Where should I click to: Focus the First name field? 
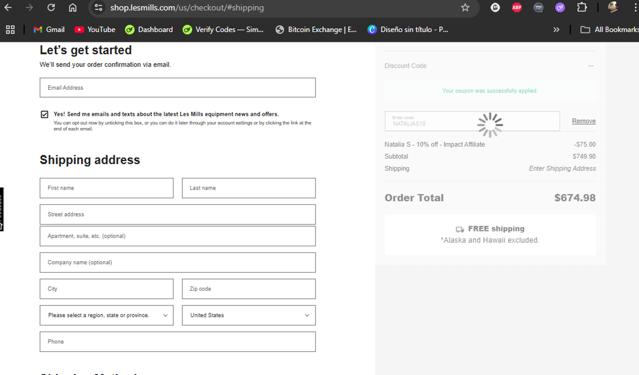point(106,188)
